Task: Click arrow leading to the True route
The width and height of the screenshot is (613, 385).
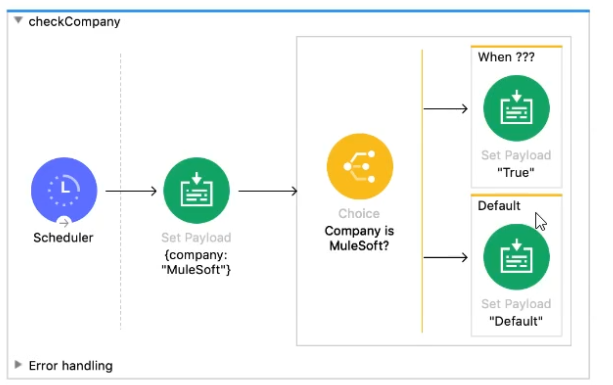Action: [x=446, y=109]
